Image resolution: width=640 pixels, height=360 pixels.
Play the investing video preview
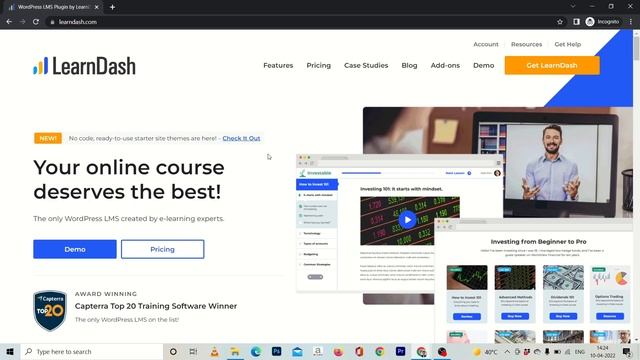coord(407,220)
